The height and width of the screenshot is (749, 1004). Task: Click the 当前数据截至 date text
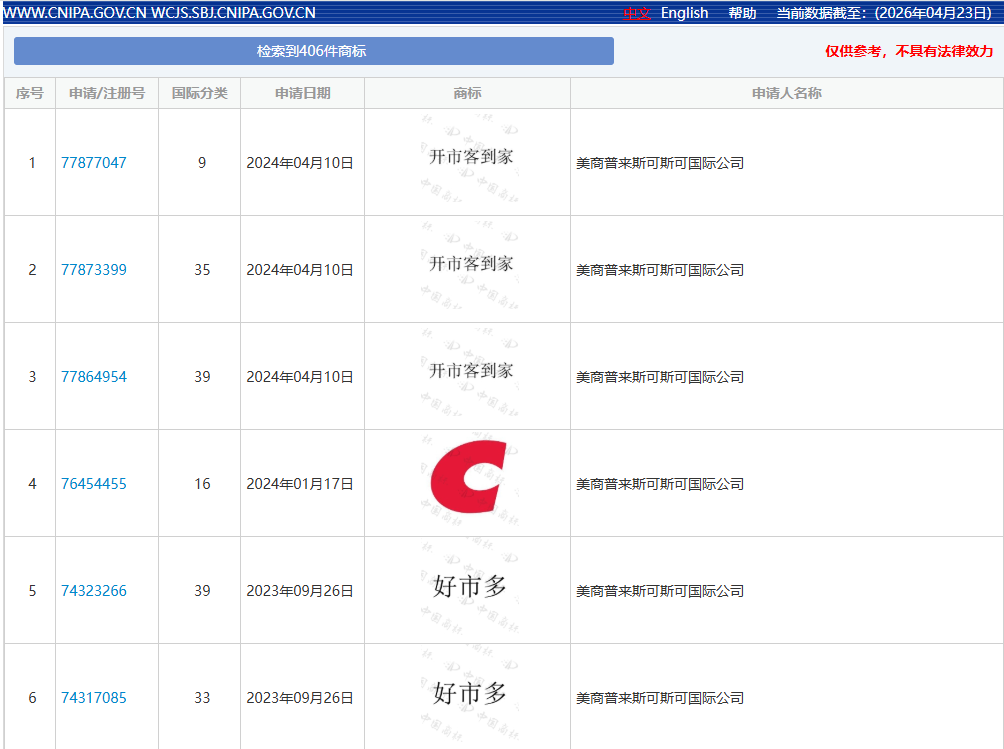pyautogui.click(x=884, y=13)
